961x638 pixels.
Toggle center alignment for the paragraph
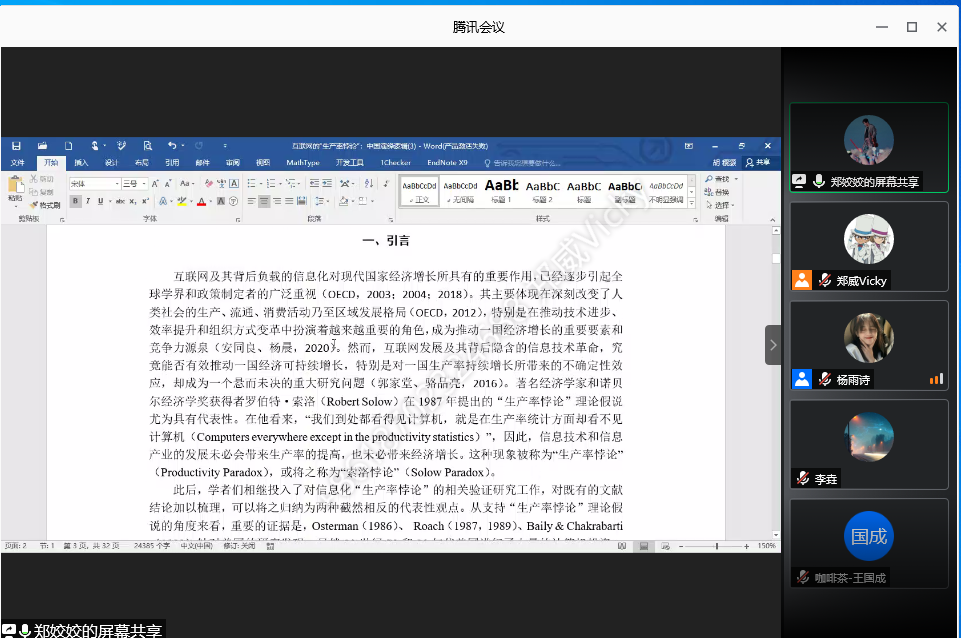pyautogui.click(x=264, y=201)
